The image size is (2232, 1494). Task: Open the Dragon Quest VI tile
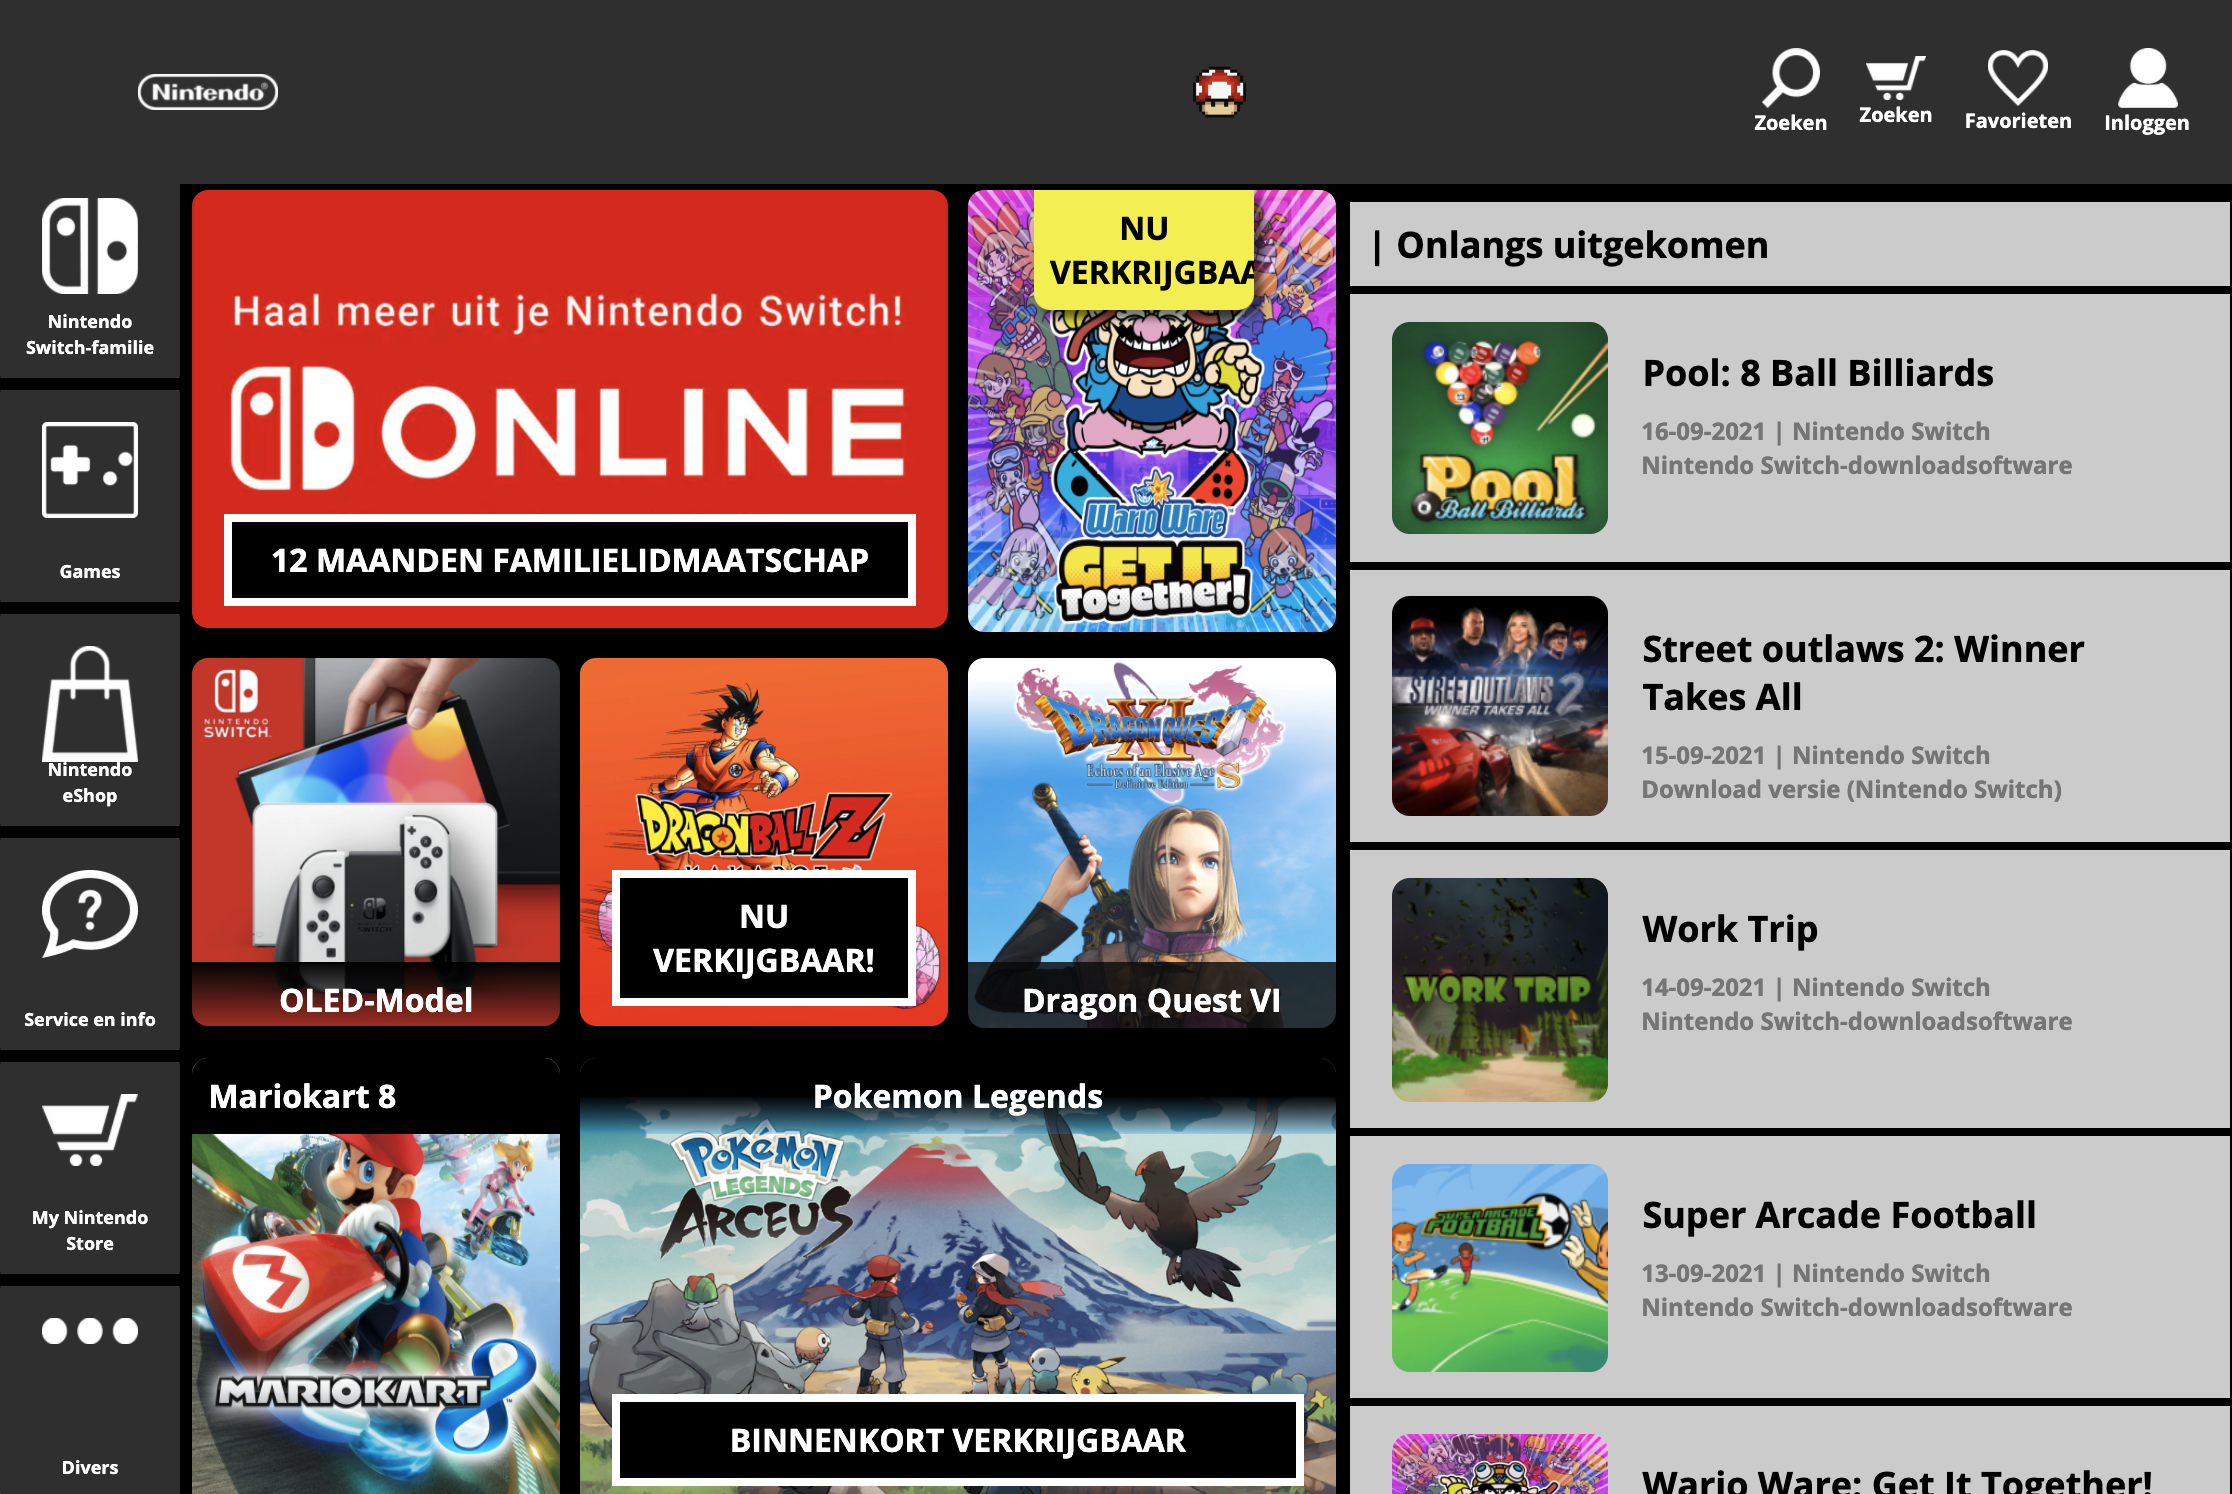pyautogui.click(x=1151, y=842)
